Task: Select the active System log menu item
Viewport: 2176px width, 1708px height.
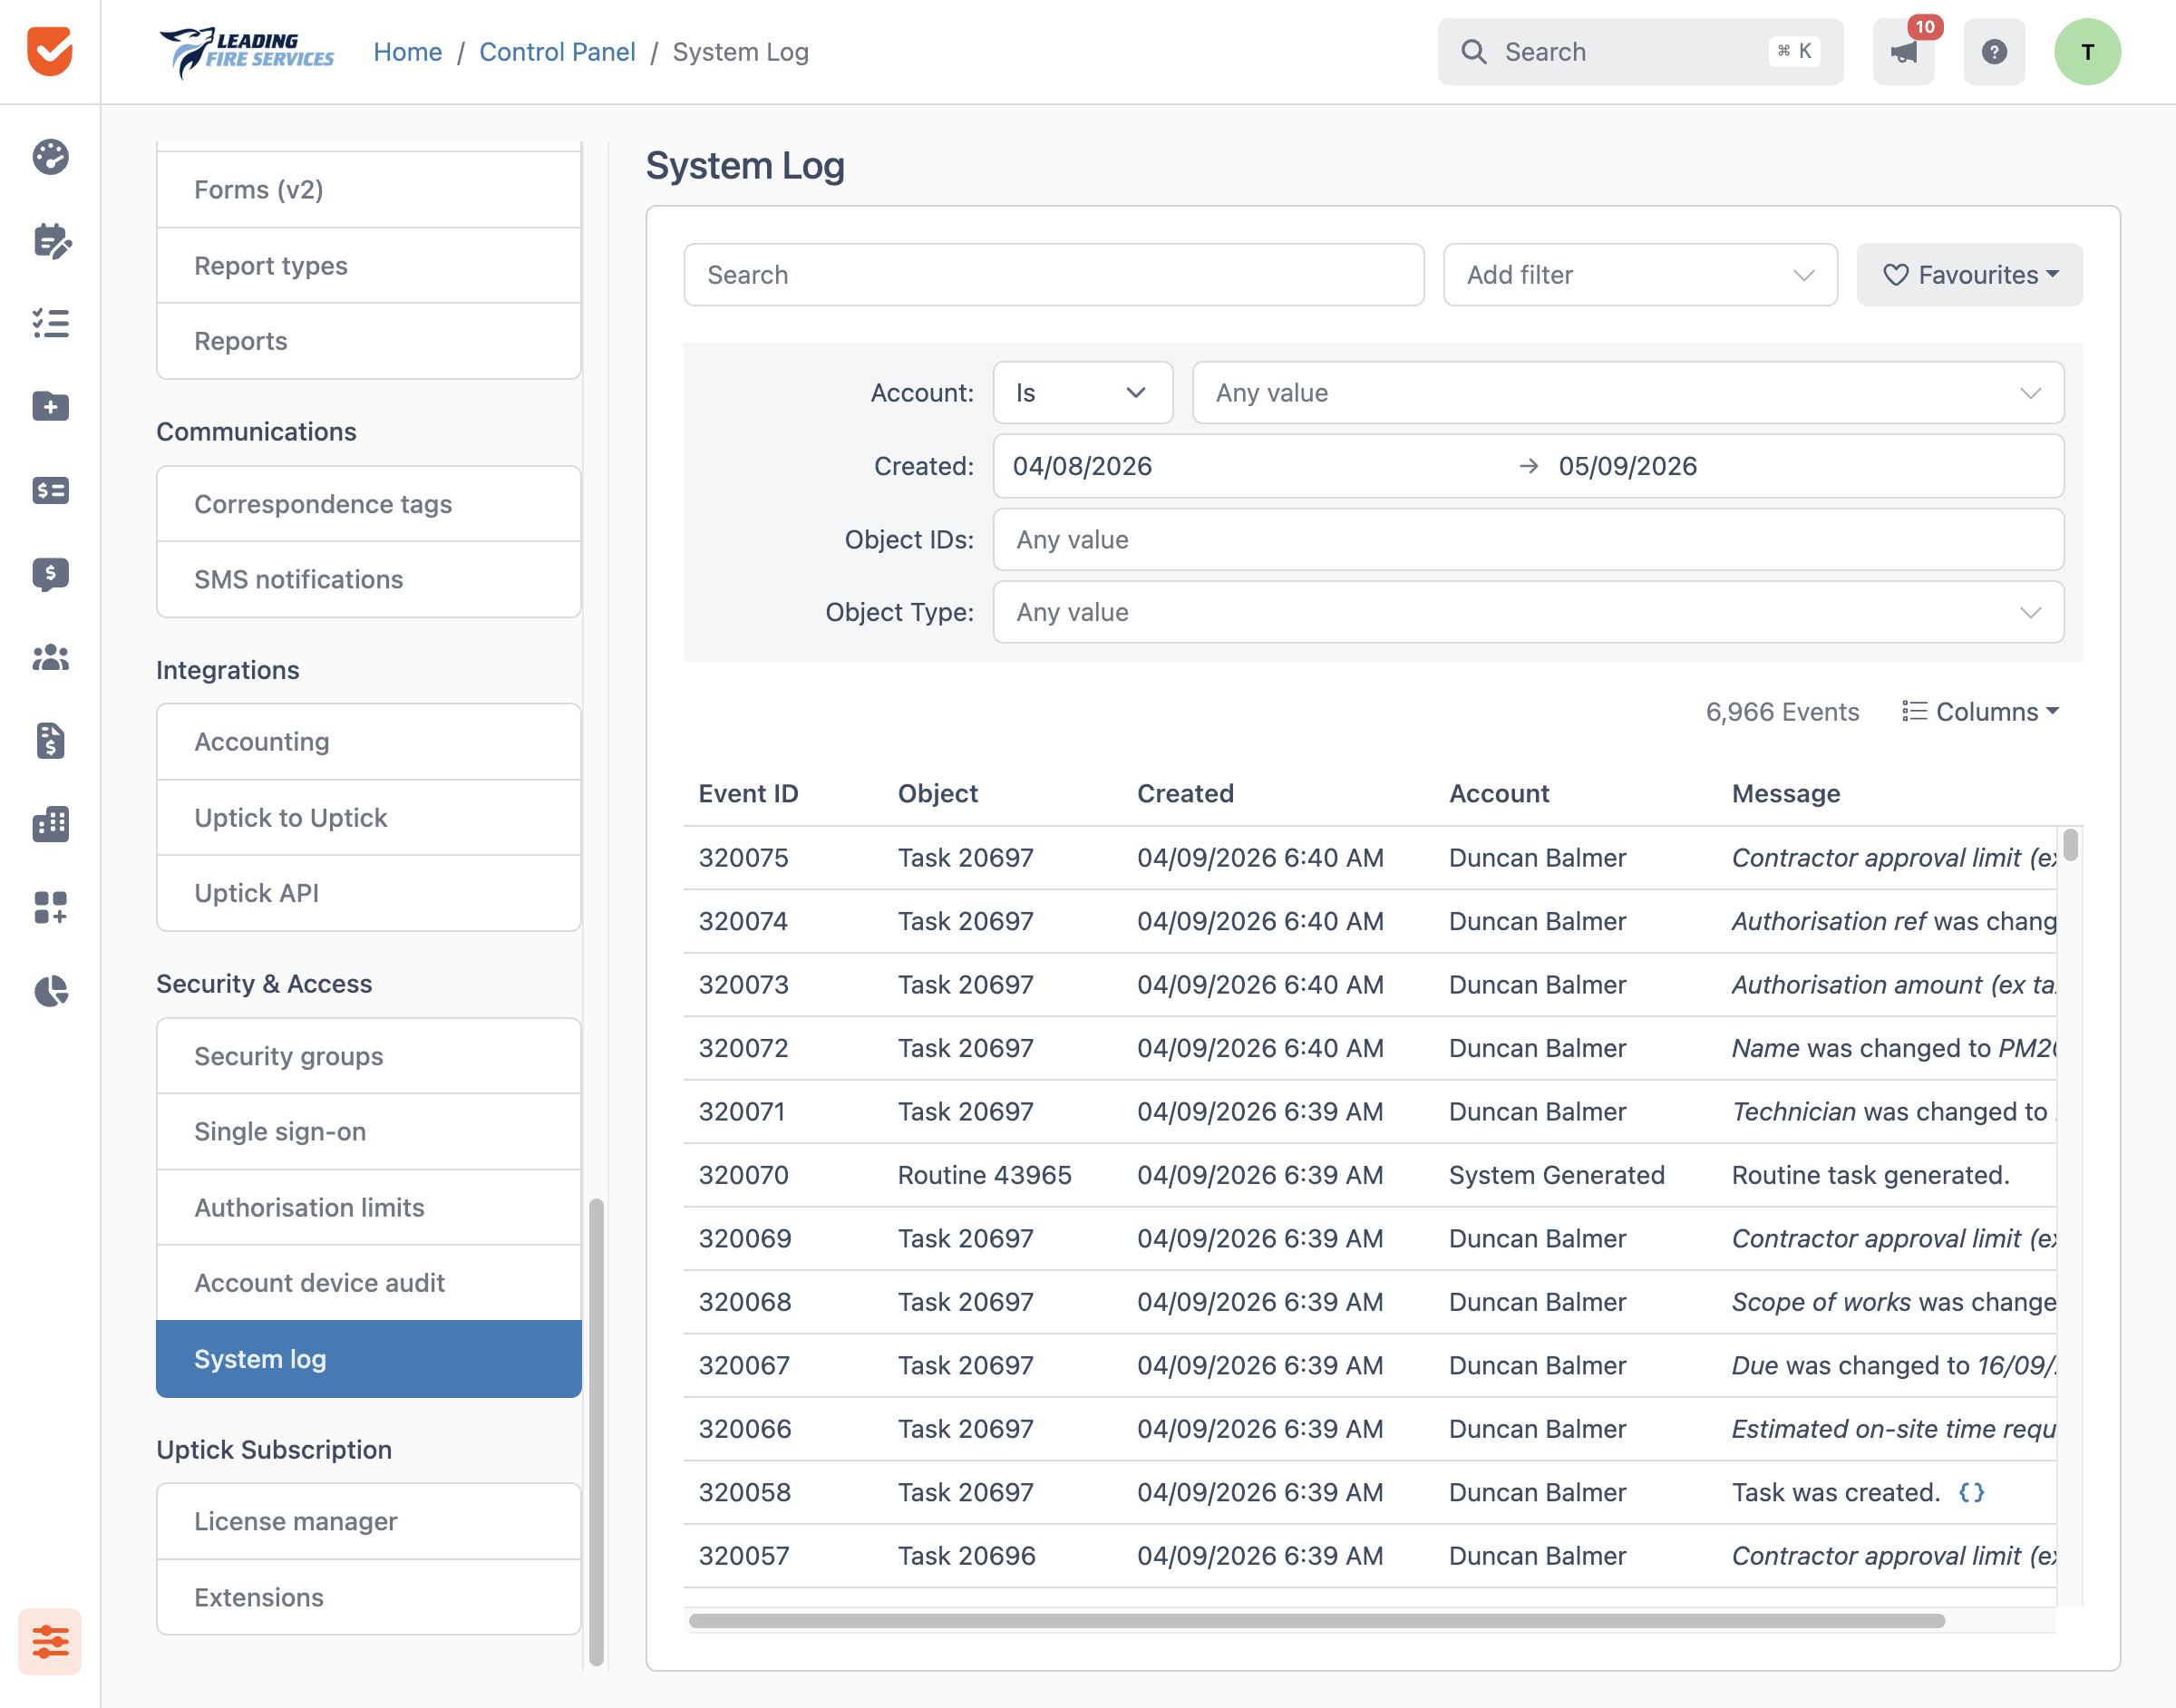Action: click(x=369, y=1359)
